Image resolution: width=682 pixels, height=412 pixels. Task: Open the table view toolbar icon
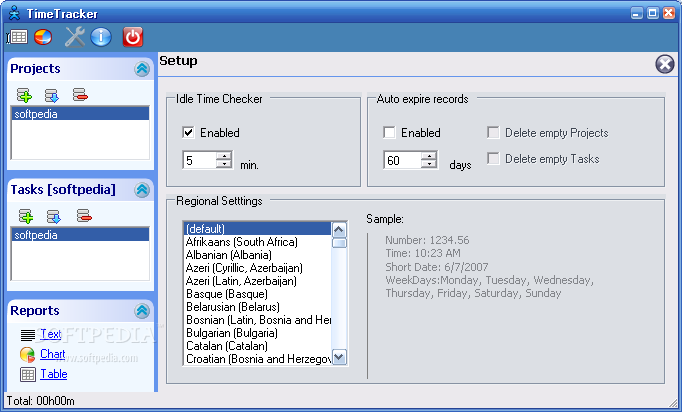point(17,37)
